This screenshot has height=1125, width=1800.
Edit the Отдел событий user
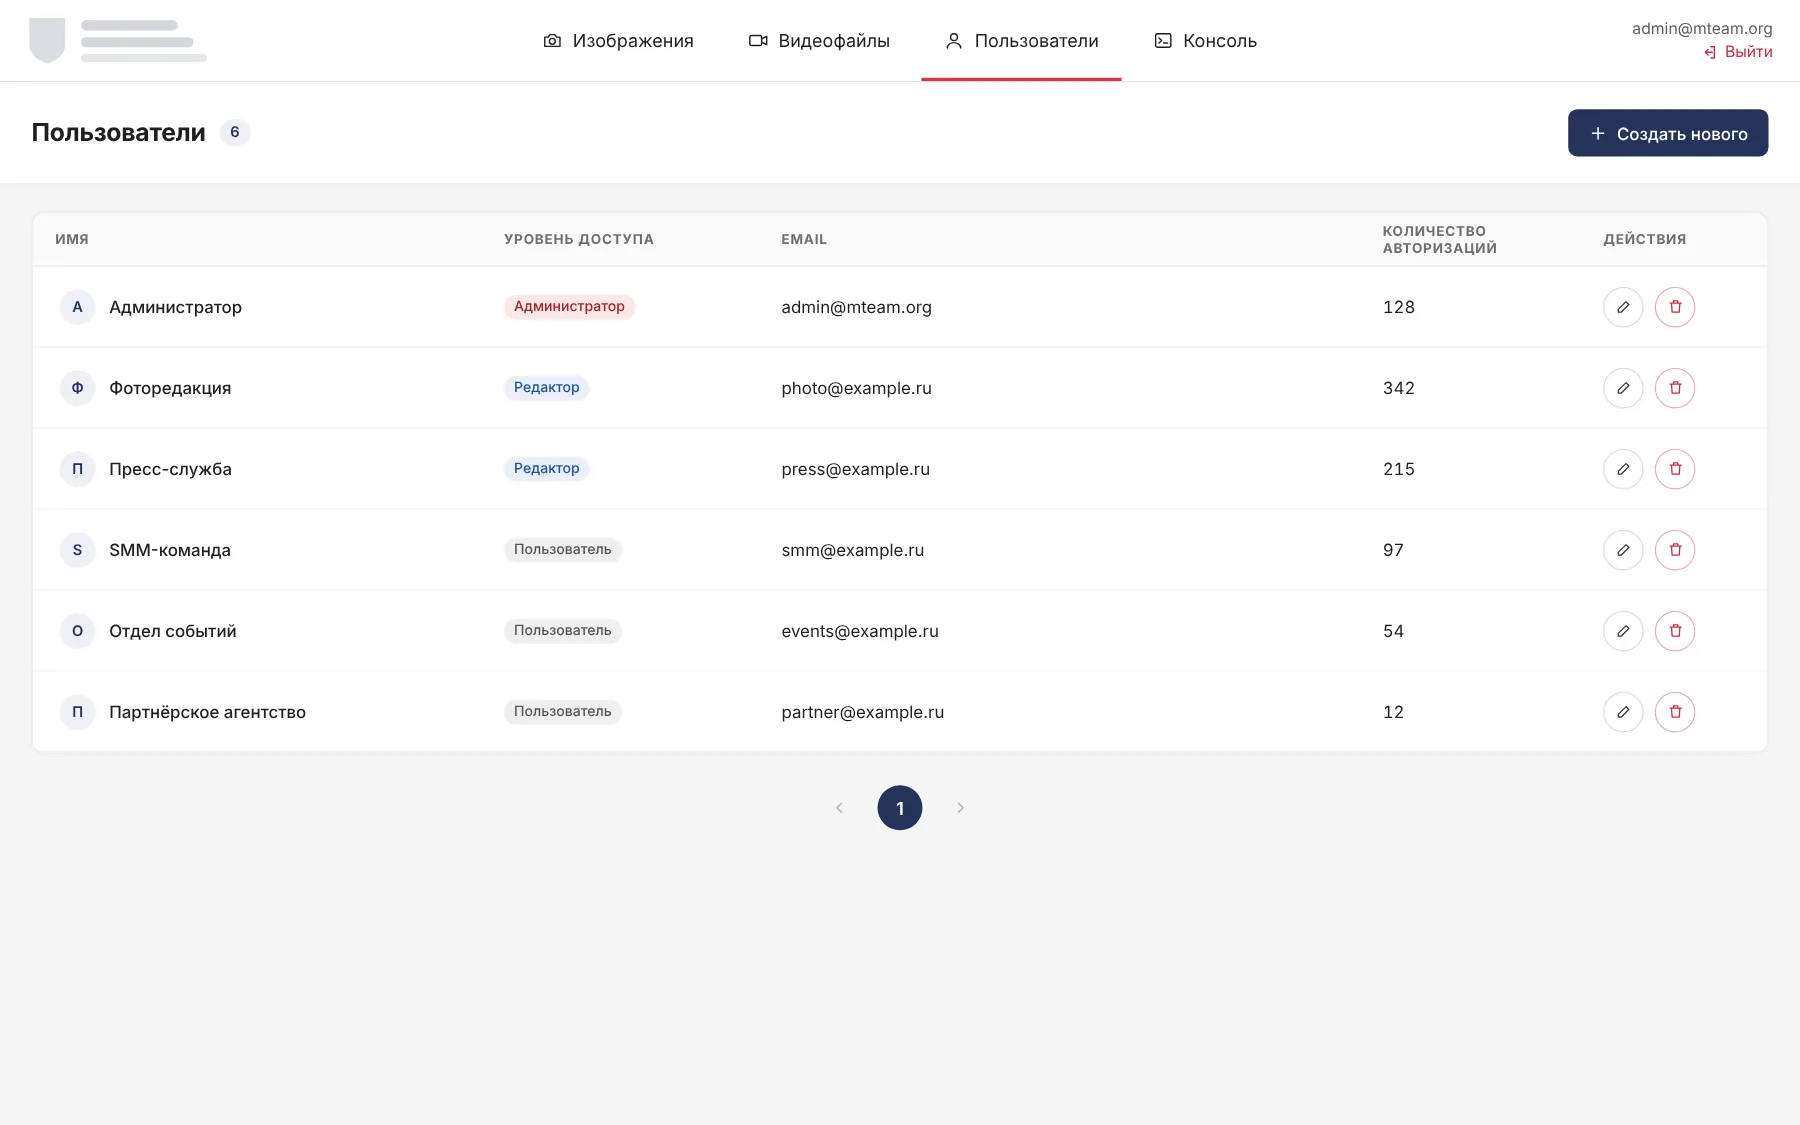1623,631
